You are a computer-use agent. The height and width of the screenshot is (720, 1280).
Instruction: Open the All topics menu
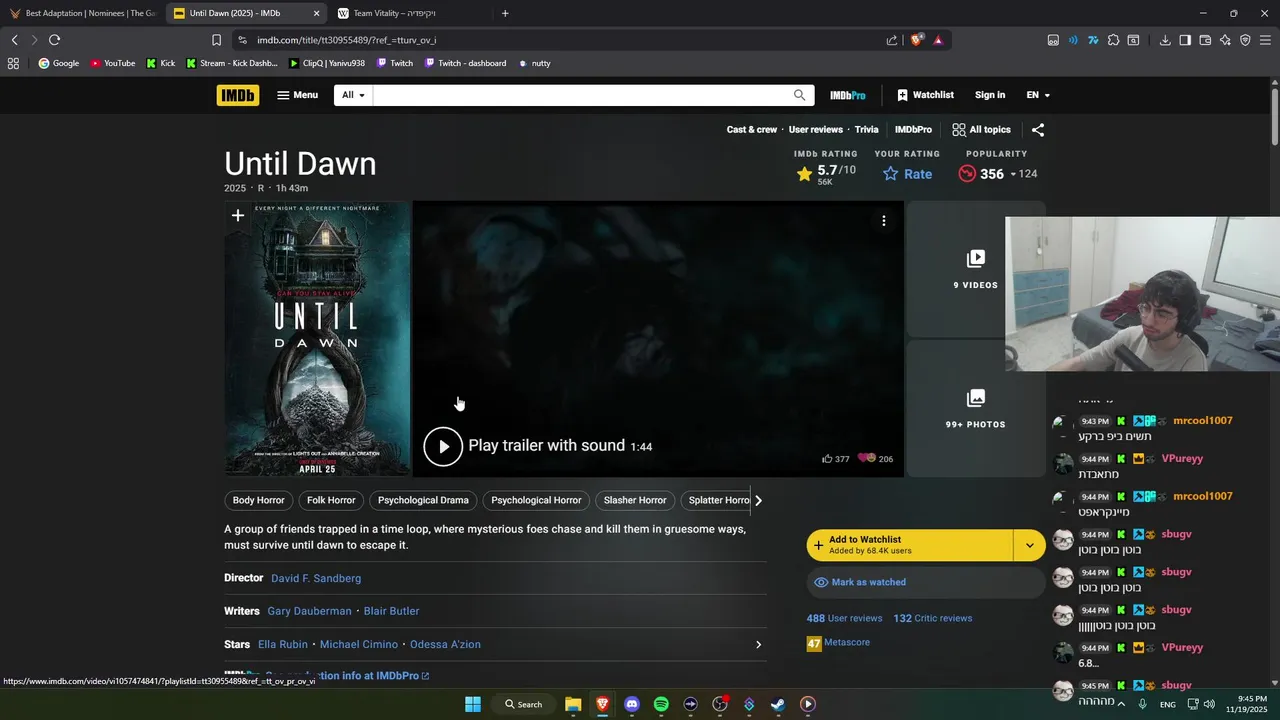point(981,130)
